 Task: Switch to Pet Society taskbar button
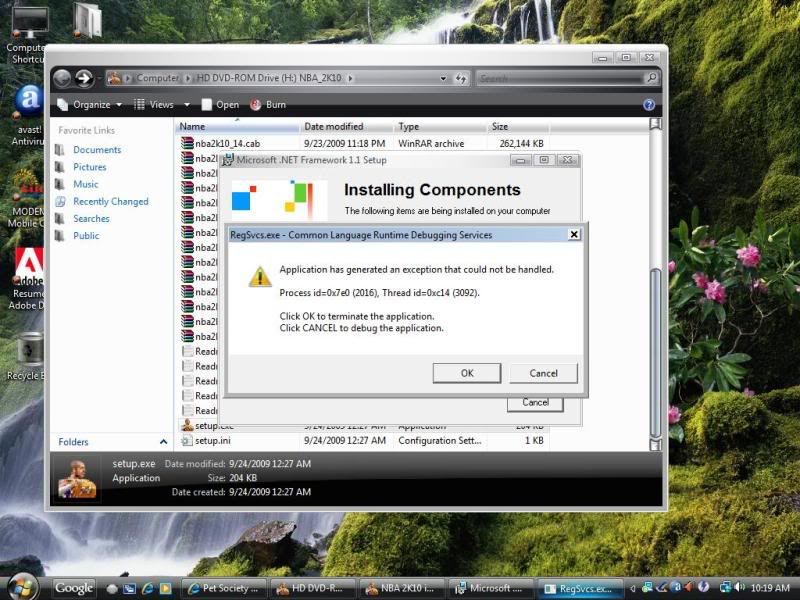click(224, 588)
